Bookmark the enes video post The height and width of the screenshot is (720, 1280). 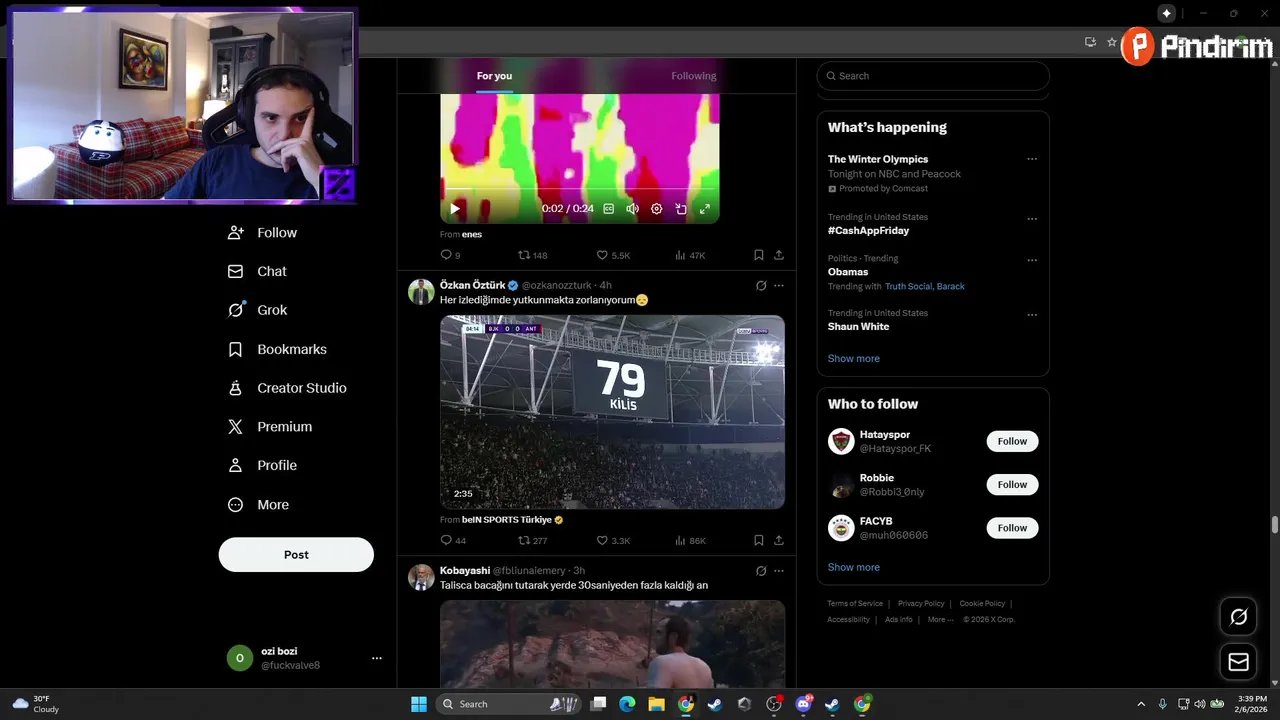tap(759, 255)
